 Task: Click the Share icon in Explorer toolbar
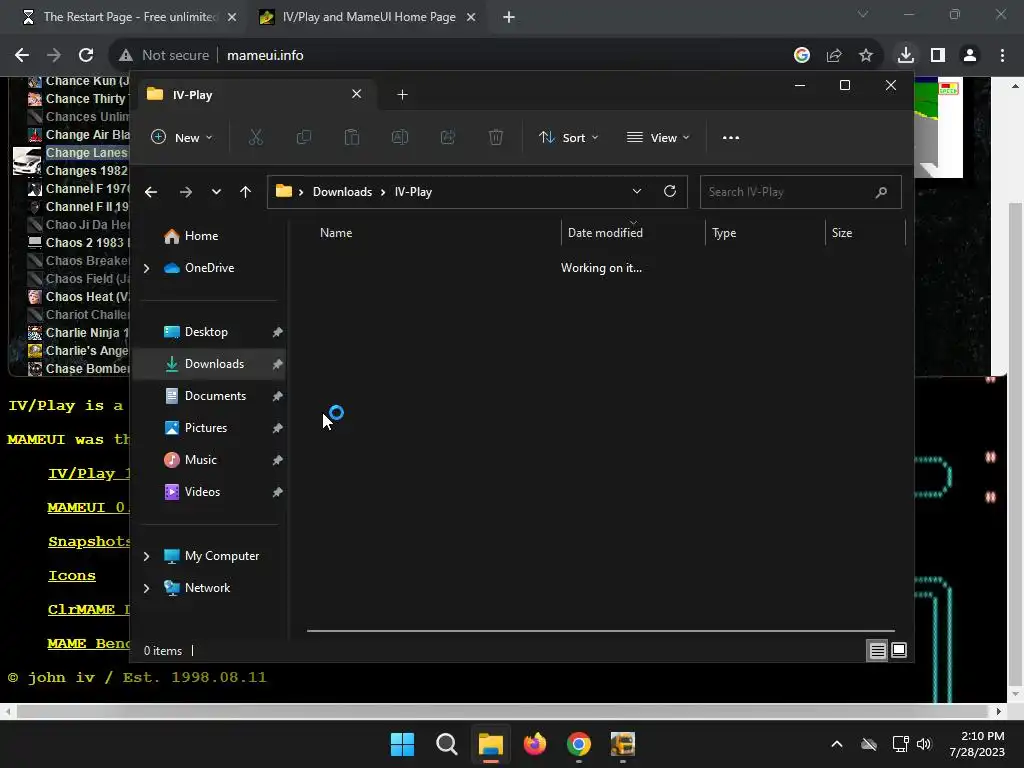(448, 137)
